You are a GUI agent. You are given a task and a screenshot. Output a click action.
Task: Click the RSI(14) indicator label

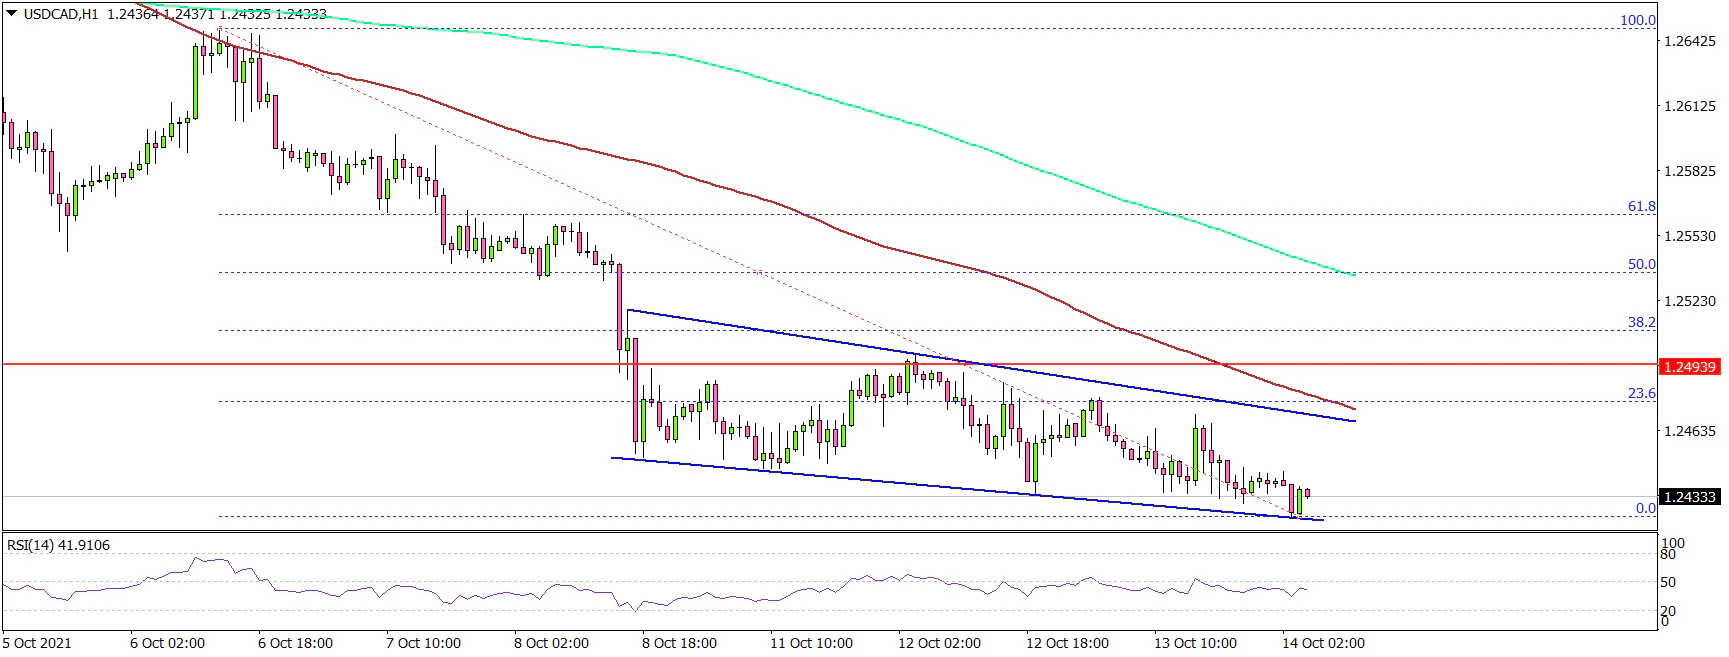(x=59, y=546)
